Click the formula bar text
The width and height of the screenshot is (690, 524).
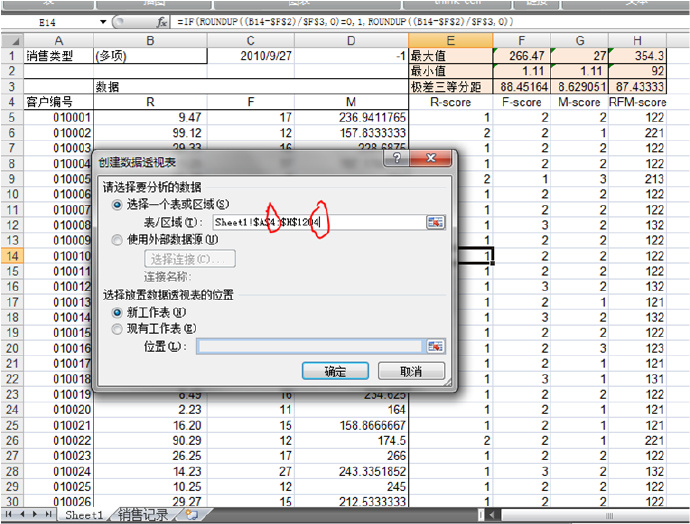pyautogui.click(x=345, y=22)
